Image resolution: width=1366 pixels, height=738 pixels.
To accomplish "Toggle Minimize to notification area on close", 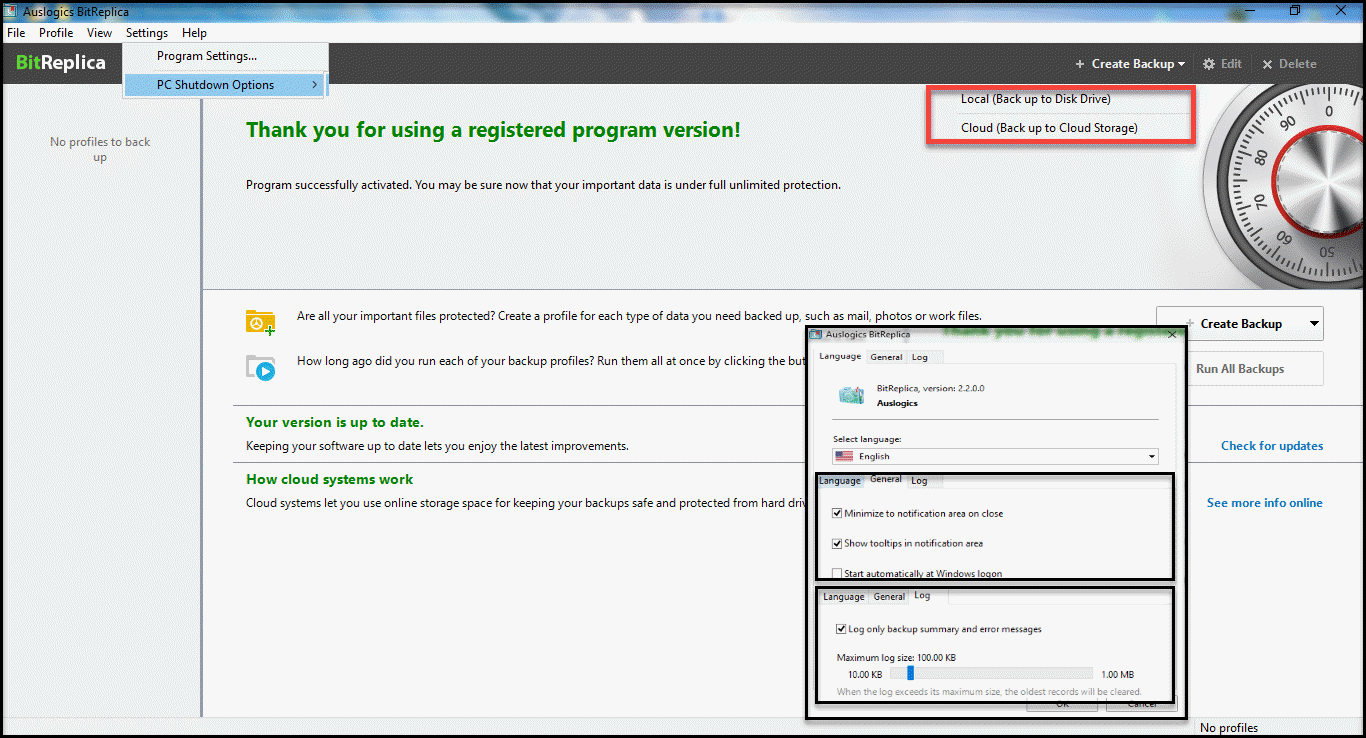I will pos(837,513).
